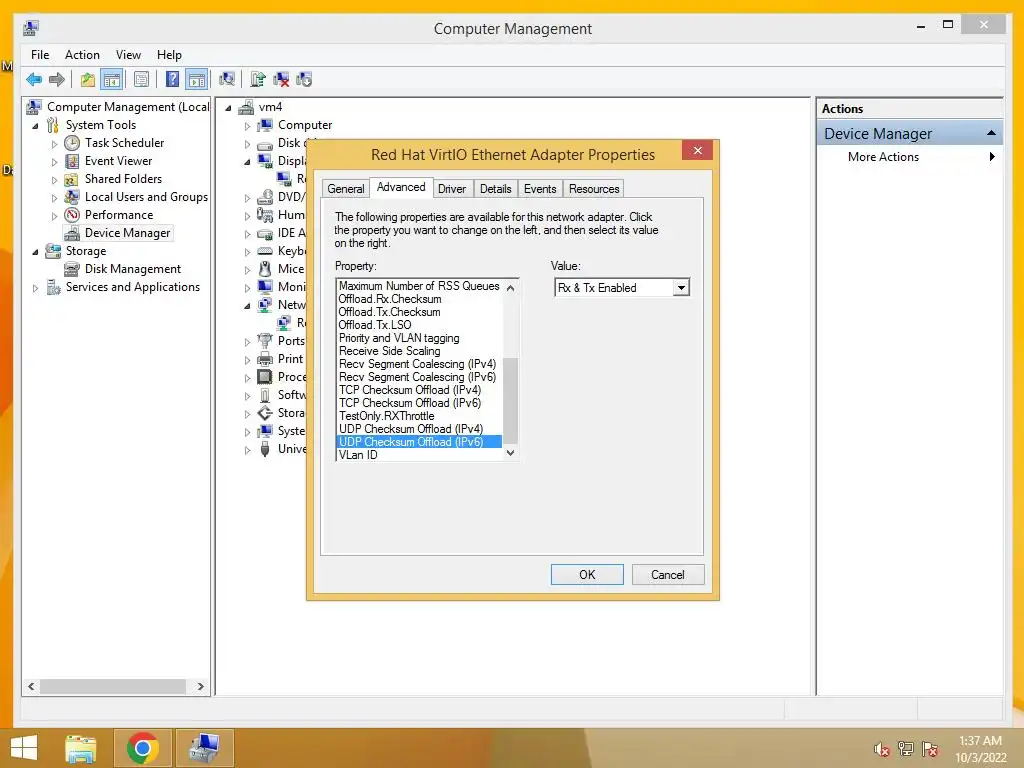The height and width of the screenshot is (768, 1024).
Task: Toggle Show/Hide Console Tree toolbar icon
Action: [112, 80]
